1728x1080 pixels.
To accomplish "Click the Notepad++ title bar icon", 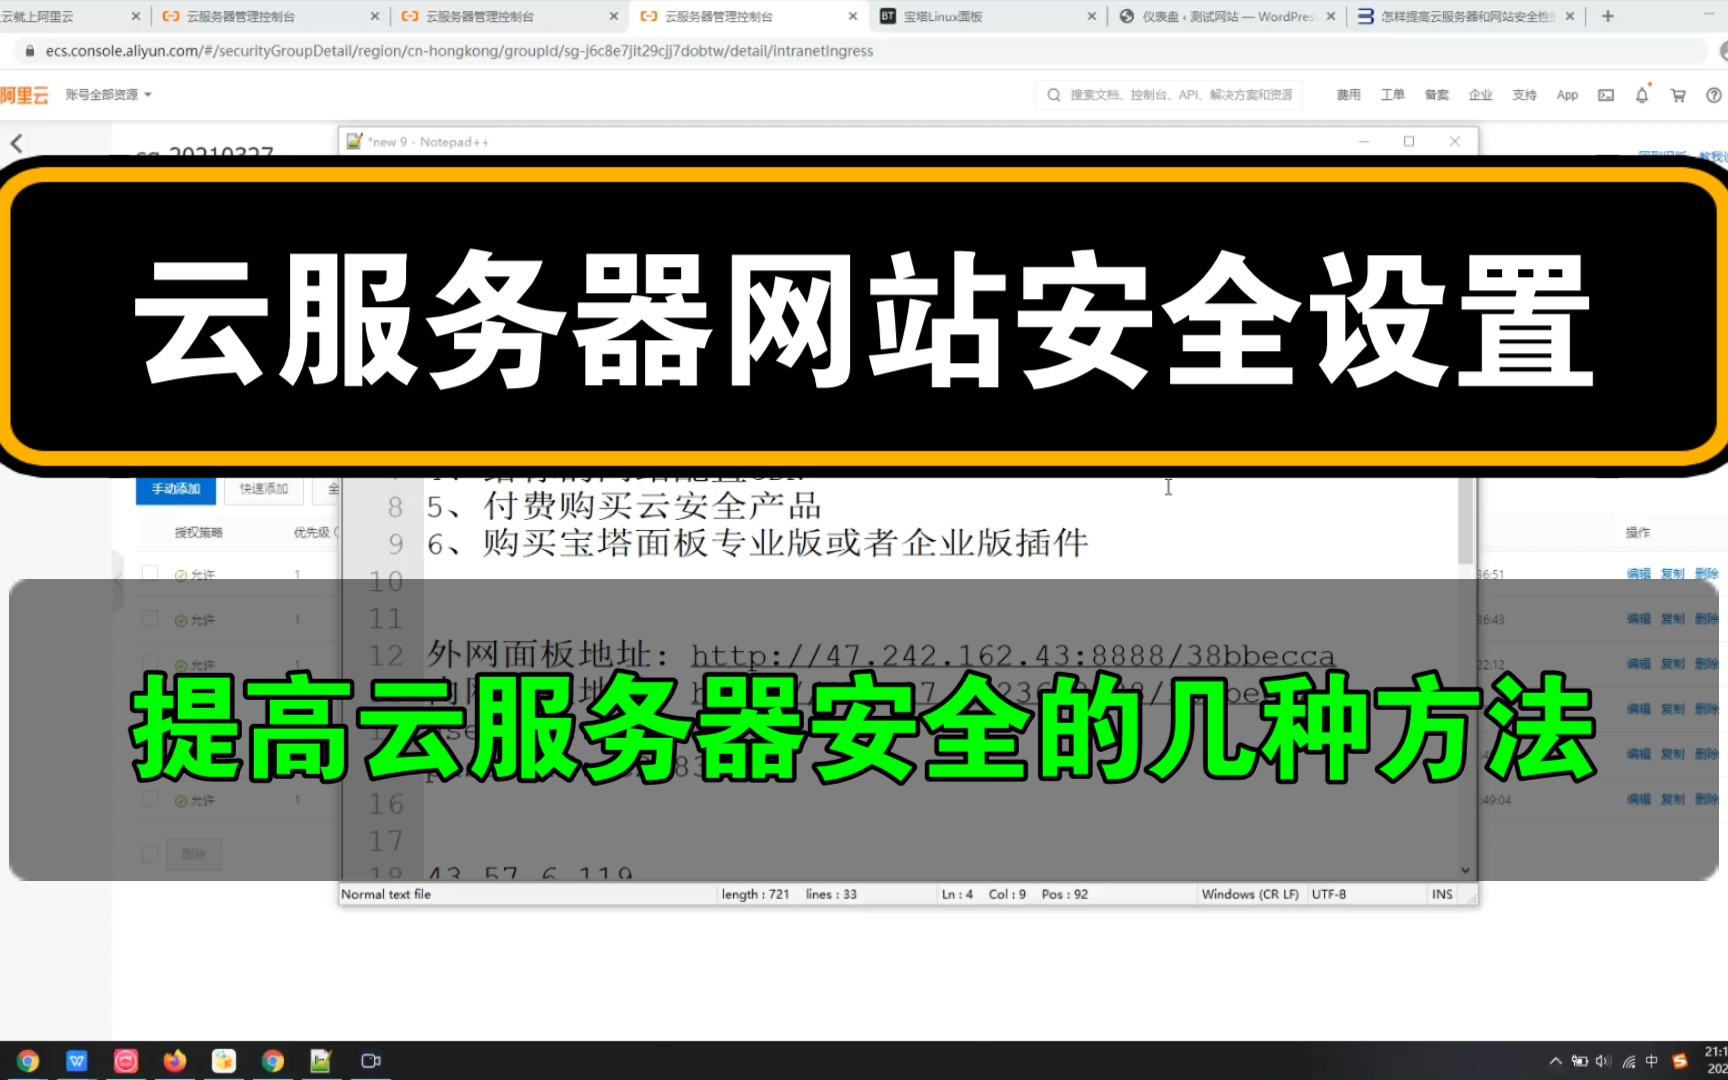I will coord(354,141).
